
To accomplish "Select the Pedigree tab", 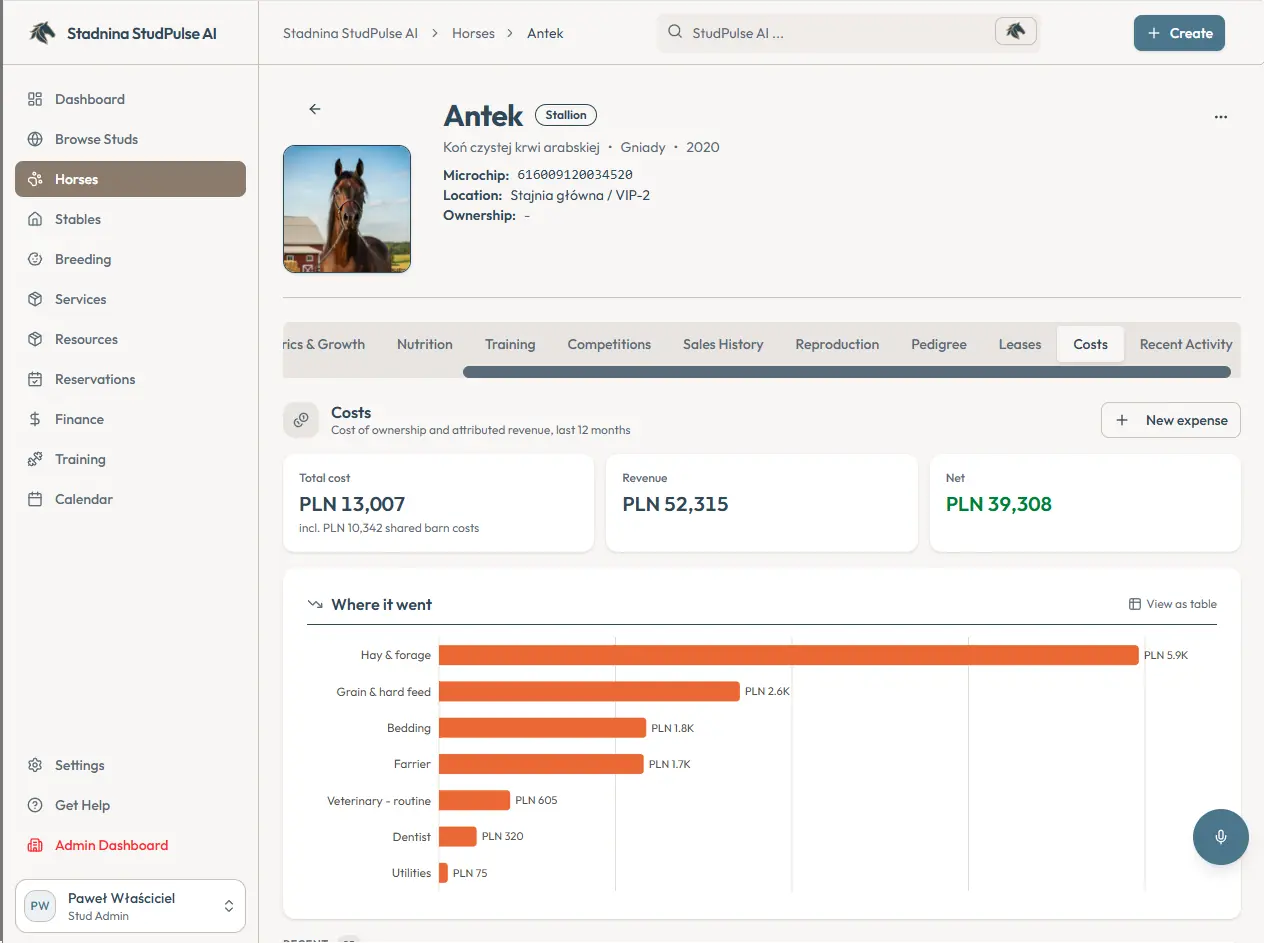I will [x=939, y=344].
